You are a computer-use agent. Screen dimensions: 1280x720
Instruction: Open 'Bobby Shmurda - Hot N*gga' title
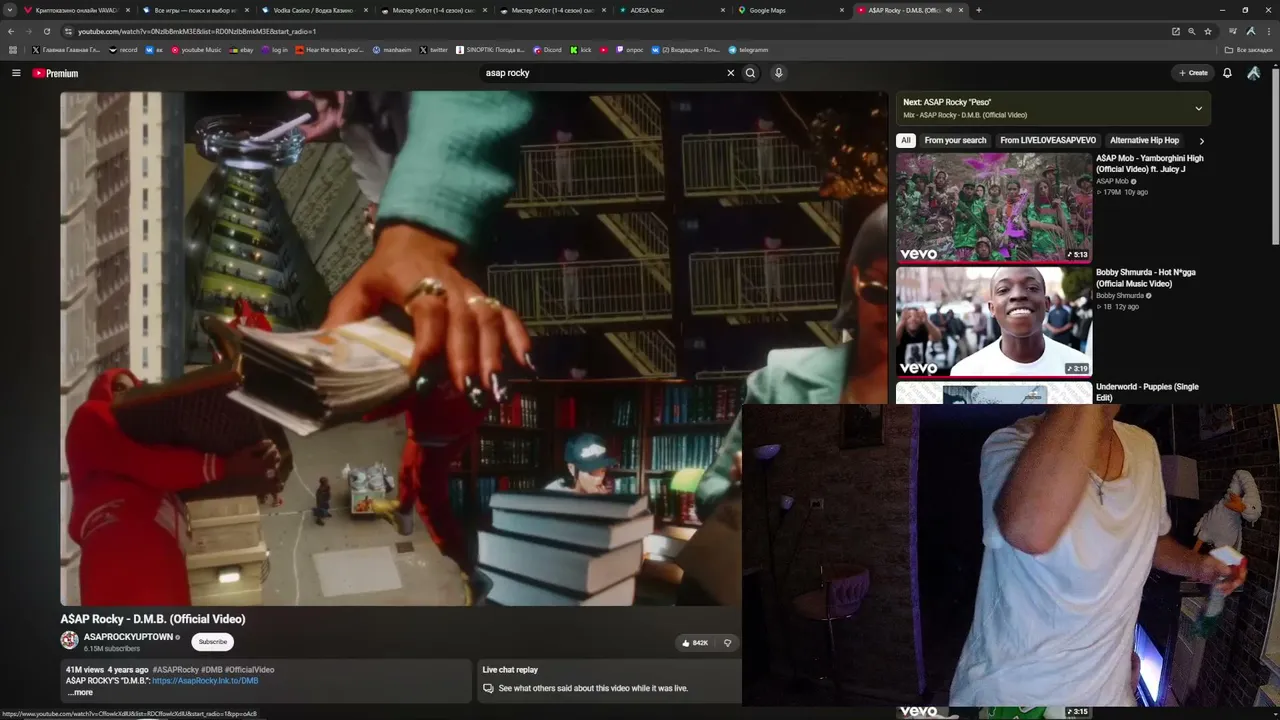[x=1146, y=278]
